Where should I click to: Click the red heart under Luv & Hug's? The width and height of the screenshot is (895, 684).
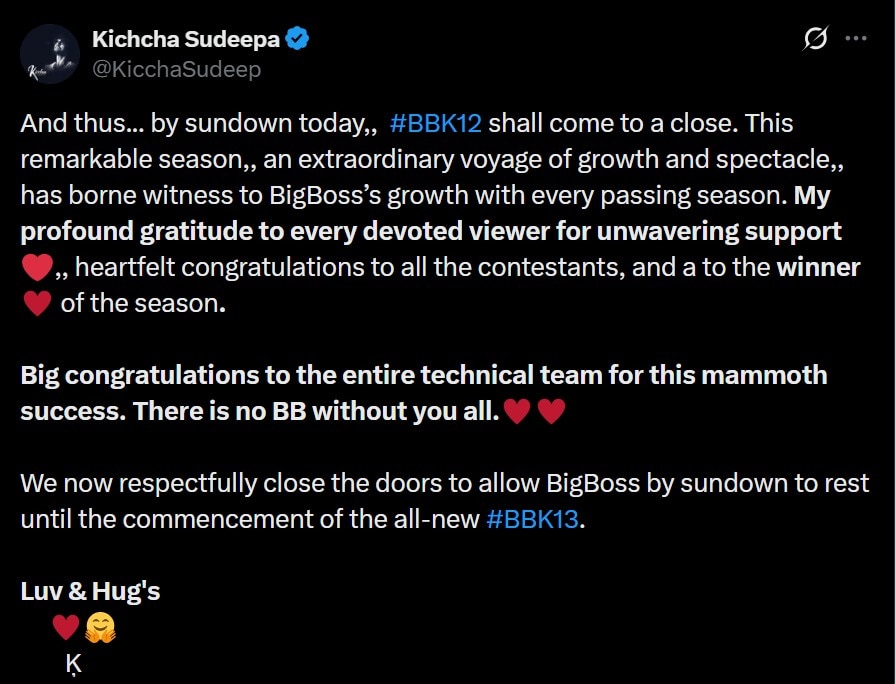click(x=66, y=627)
